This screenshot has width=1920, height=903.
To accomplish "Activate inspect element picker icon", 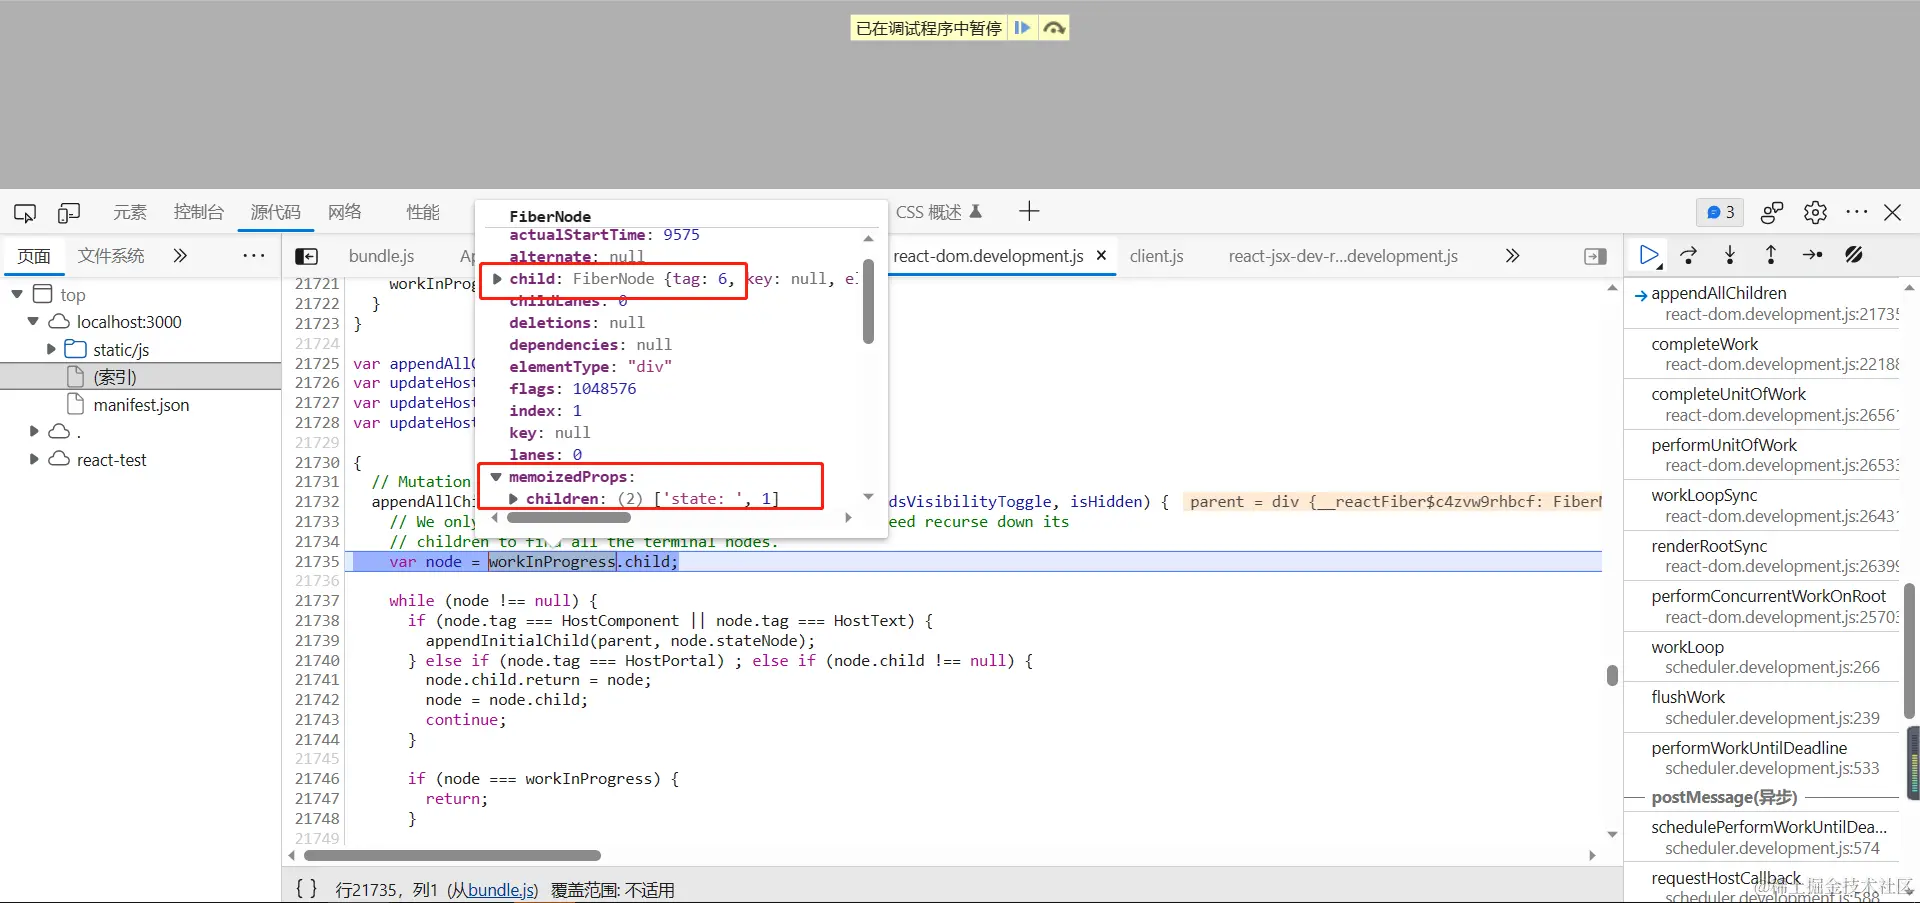I will coord(25,212).
